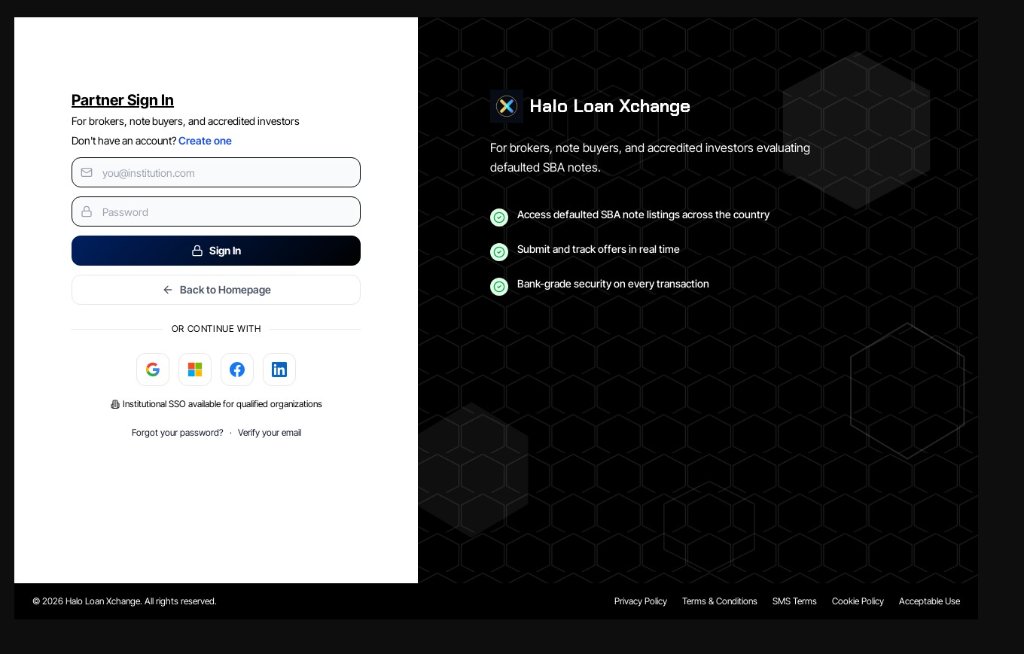
Task: Click checkmark icon beside track offers
Action: click(x=499, y=252)
